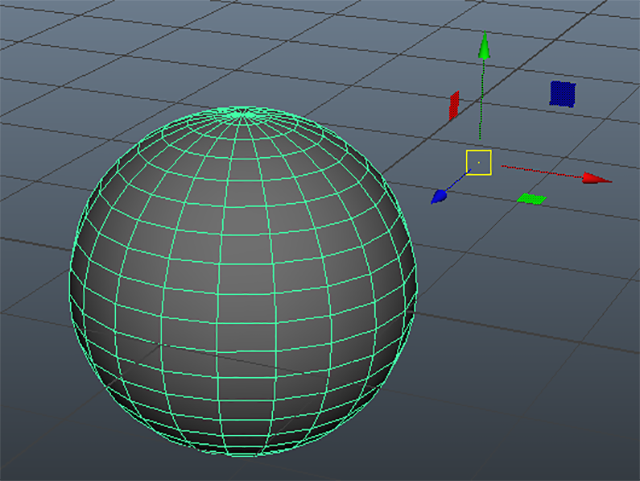This screenshot has height=481, width=640.
Task: Click the yellow center square manipulator handle
Action: (478, 163)
